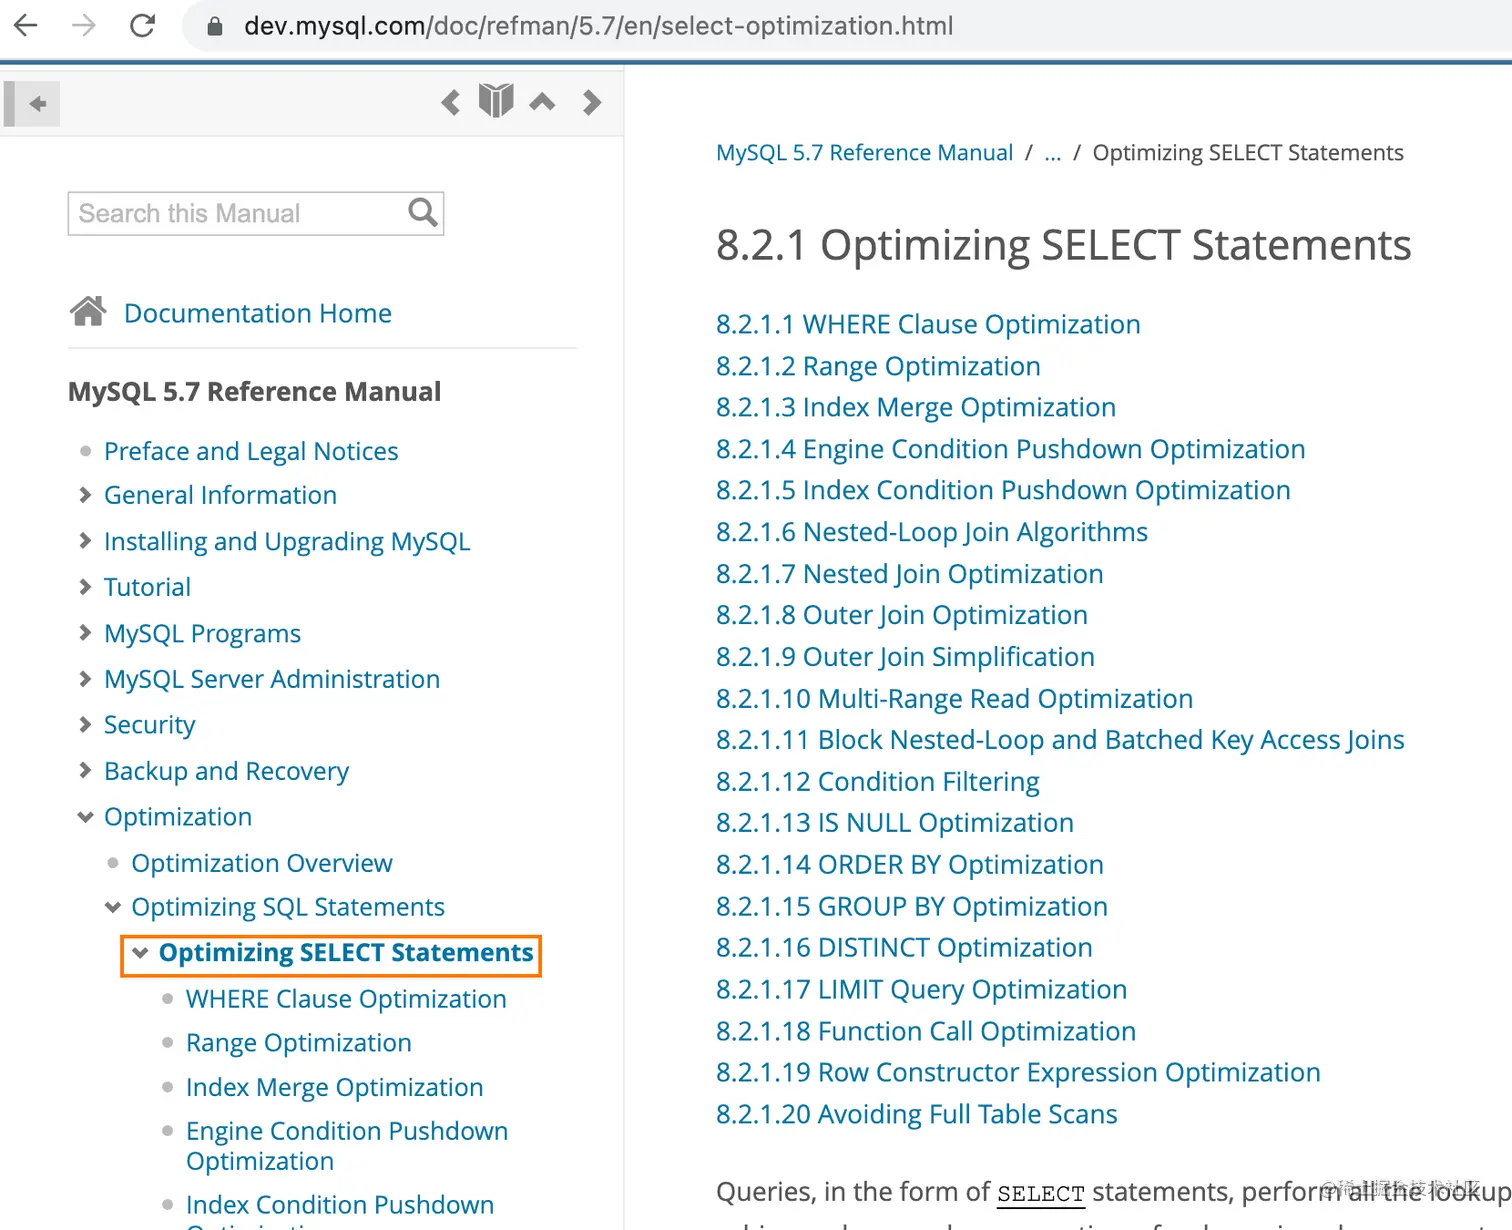Image resolution: width=1512 pixels, height=1230 pixels.
Task: Open Engine Condition Pushdown Optimization in sidebar
Action: [x=347, y=1146]
